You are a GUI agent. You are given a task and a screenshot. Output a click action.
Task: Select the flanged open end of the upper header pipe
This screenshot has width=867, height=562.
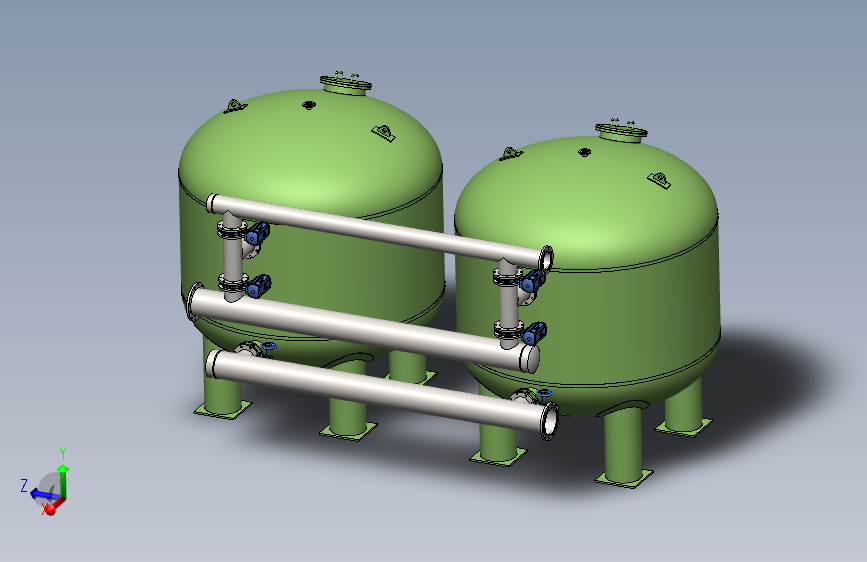546,258
